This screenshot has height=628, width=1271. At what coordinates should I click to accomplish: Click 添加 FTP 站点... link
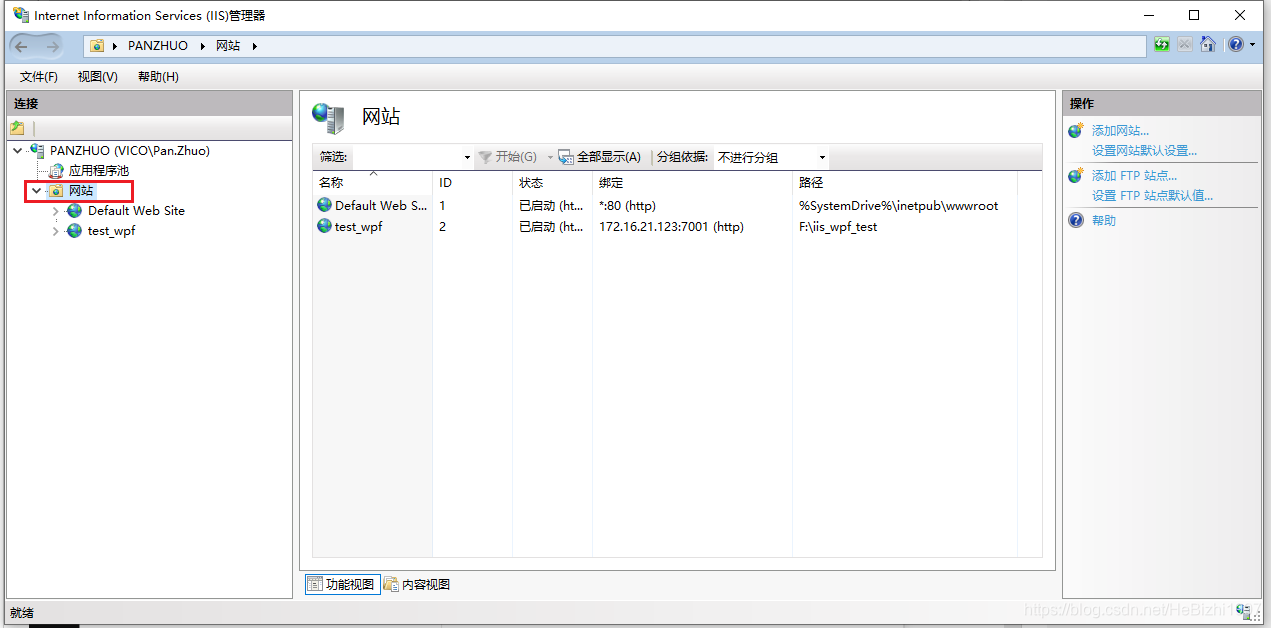point(1134,176)
